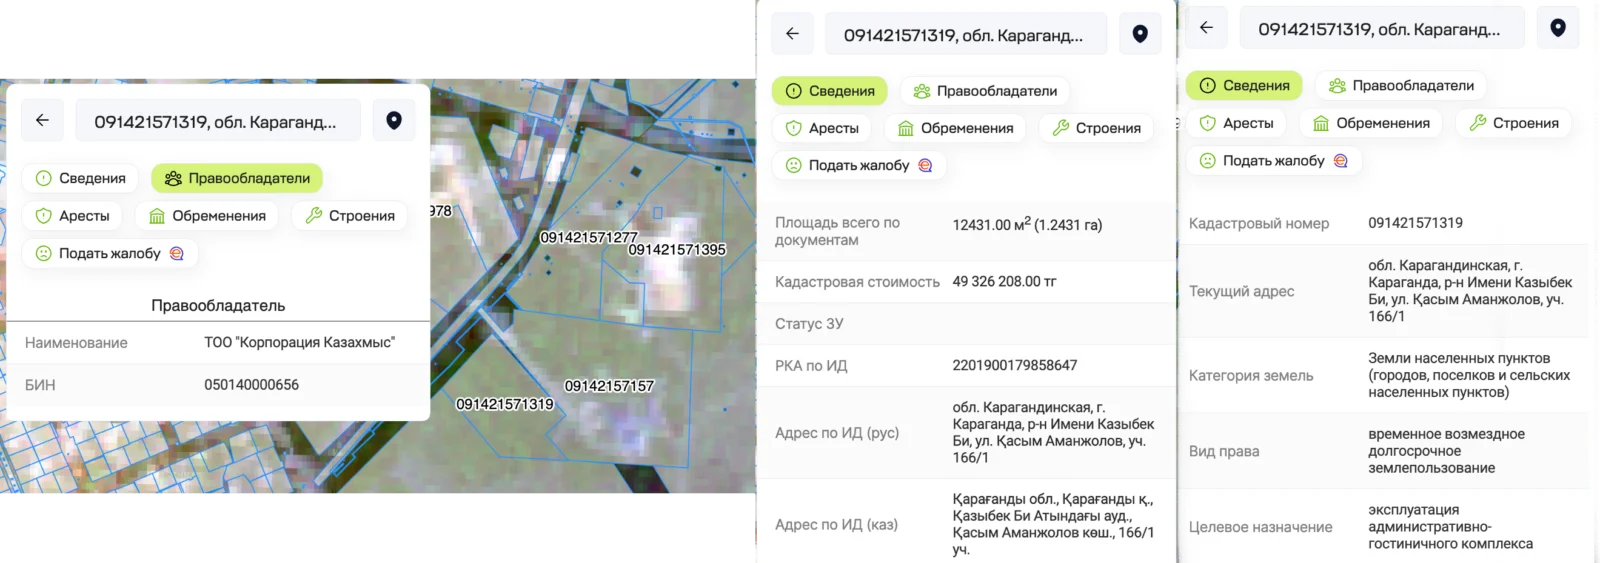Select Сведения tab in right panel
The height and width of the screenshot is (563, 1600).
click(x=1244, y=86)
